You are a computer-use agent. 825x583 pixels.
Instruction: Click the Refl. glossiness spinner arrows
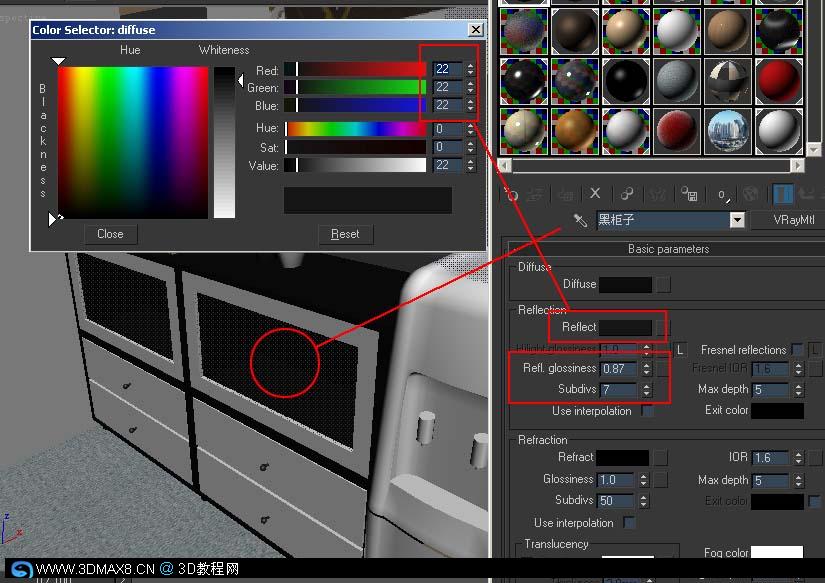pos(647,369)
